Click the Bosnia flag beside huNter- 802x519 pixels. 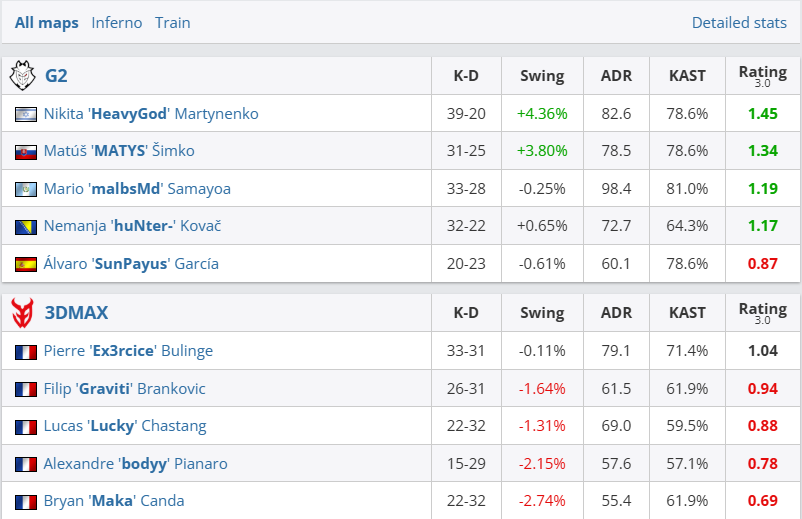[26, 227]
